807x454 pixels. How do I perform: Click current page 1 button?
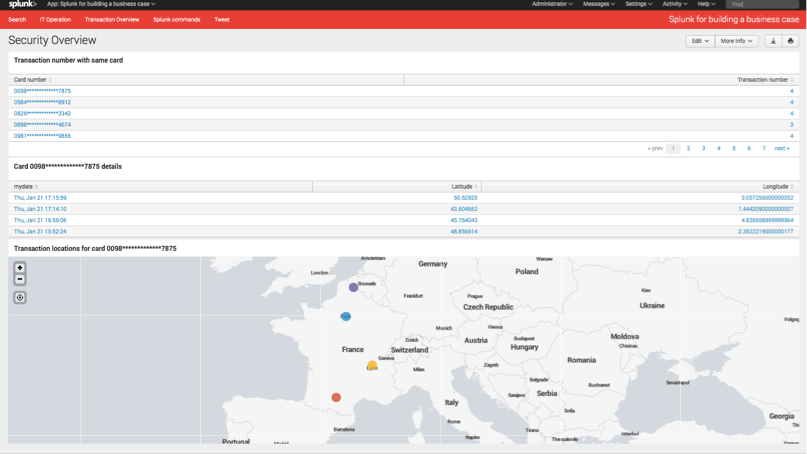[673, 148]
